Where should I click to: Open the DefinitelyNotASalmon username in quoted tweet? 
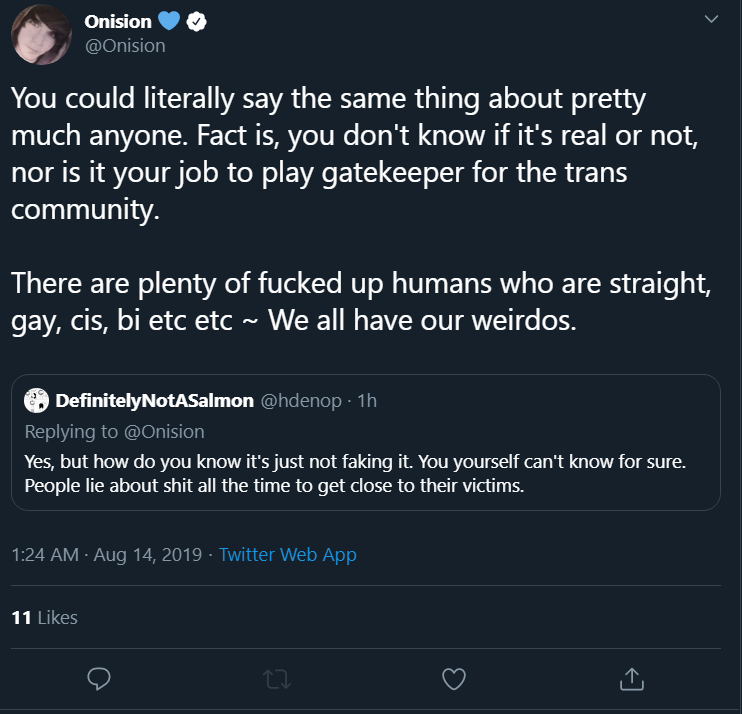click(155, 401)
